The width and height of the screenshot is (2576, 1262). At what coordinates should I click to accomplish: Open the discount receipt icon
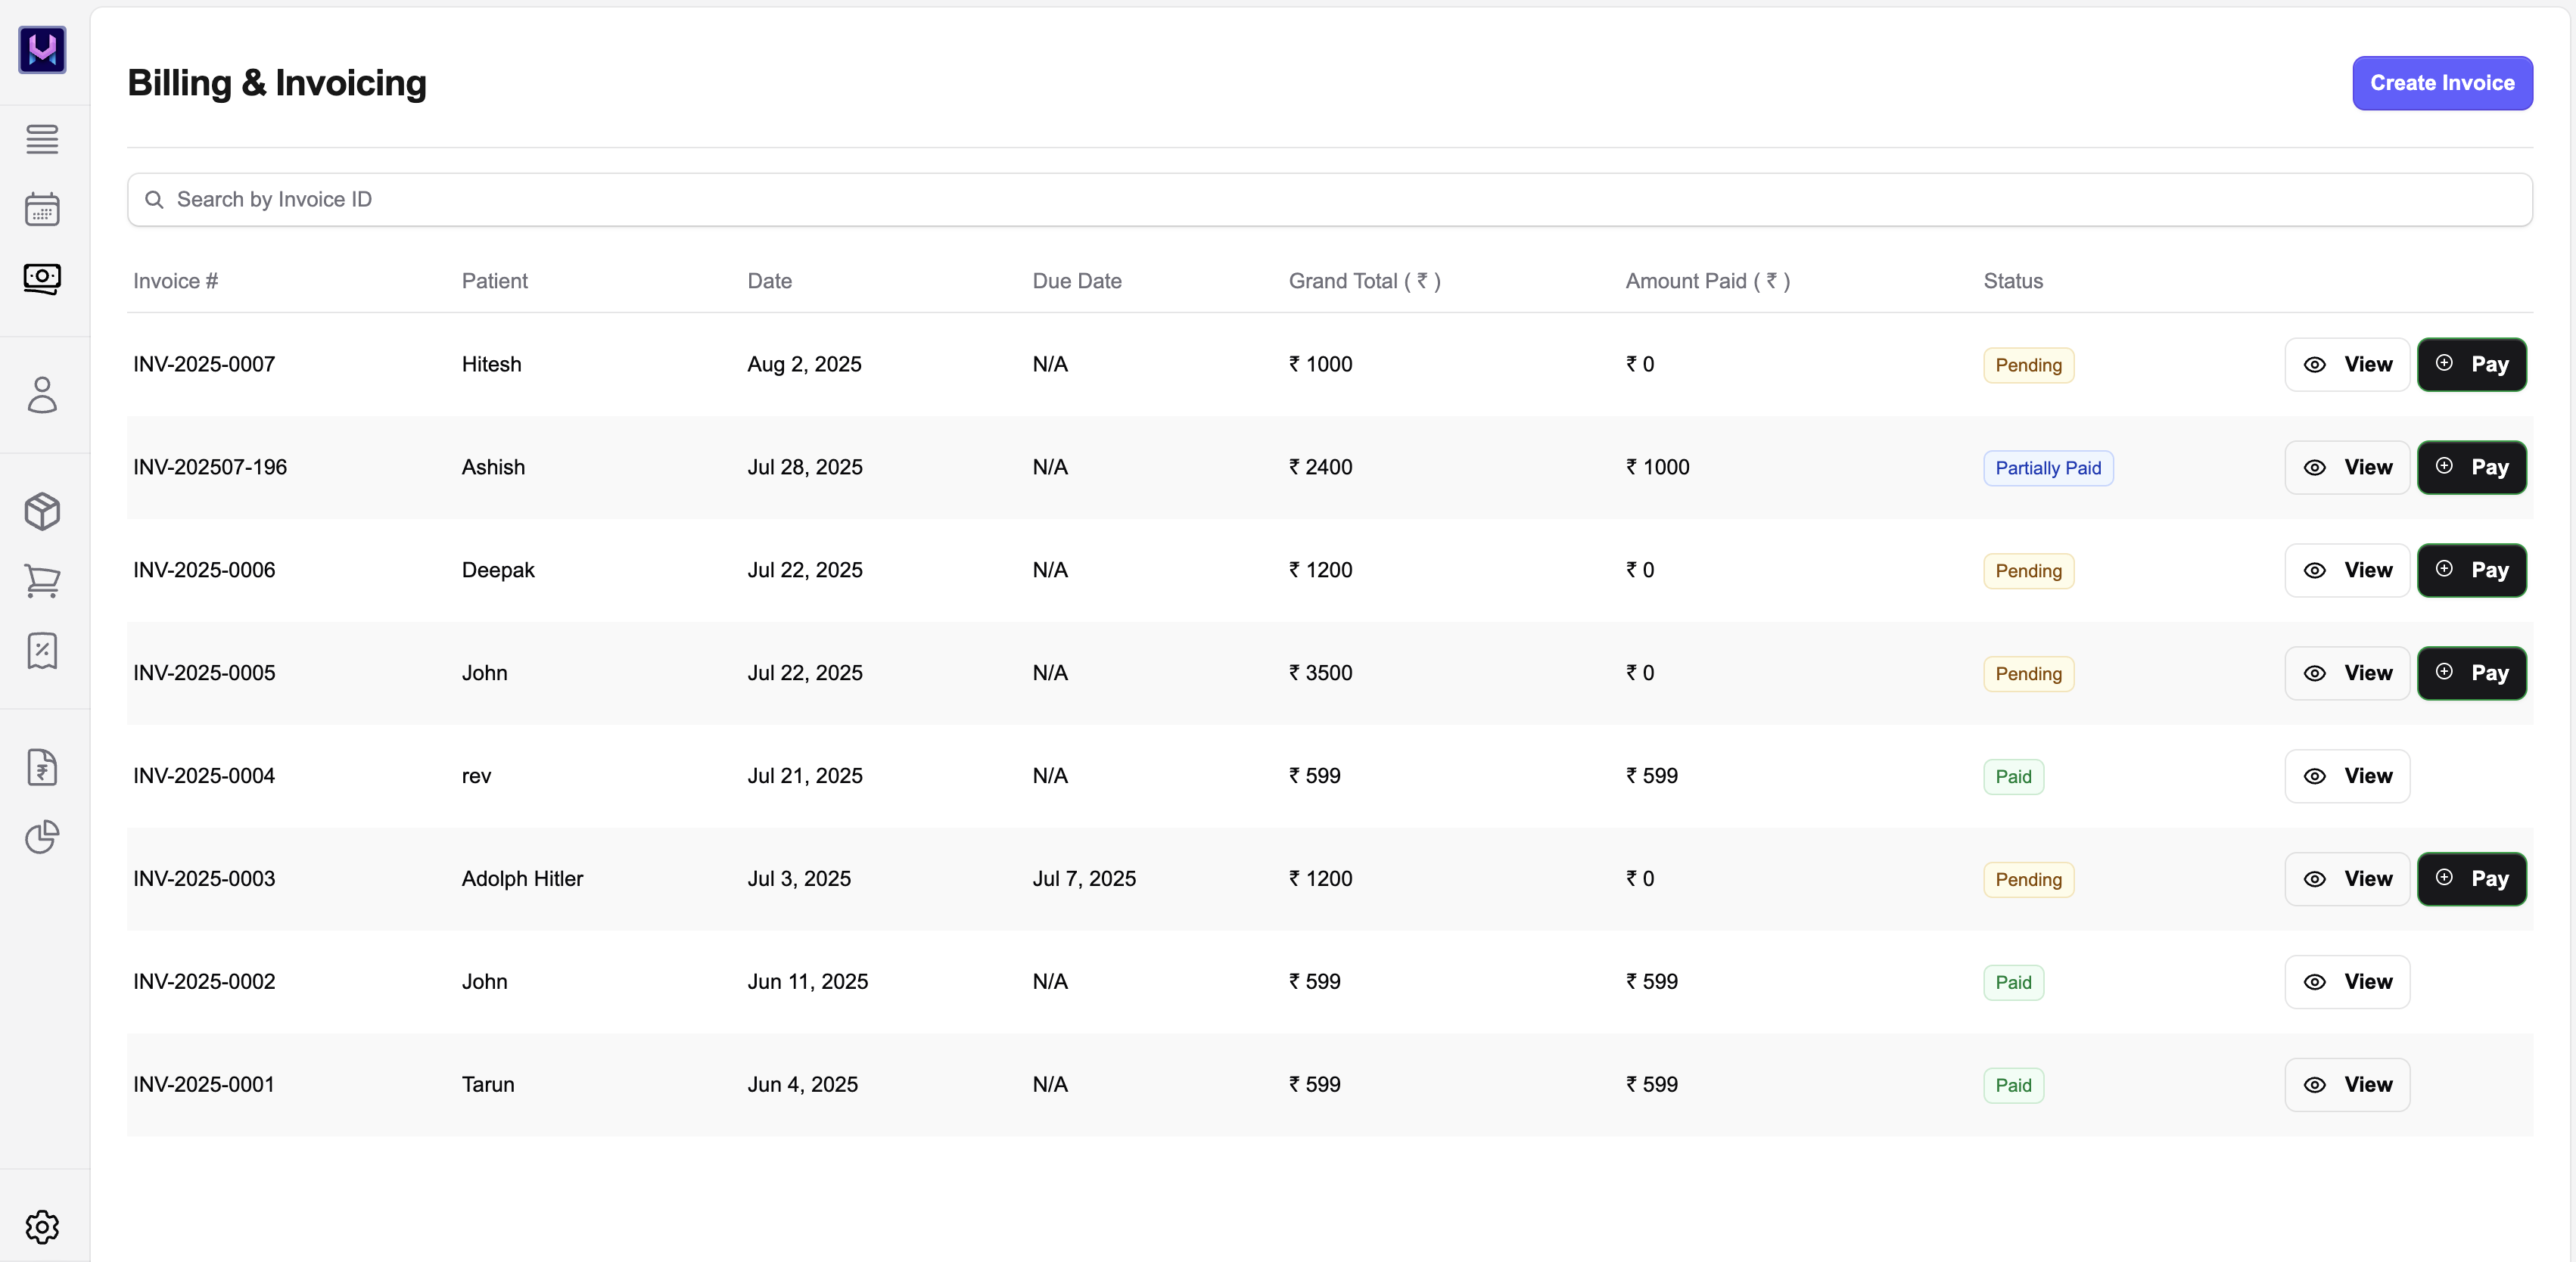(41, 651)
